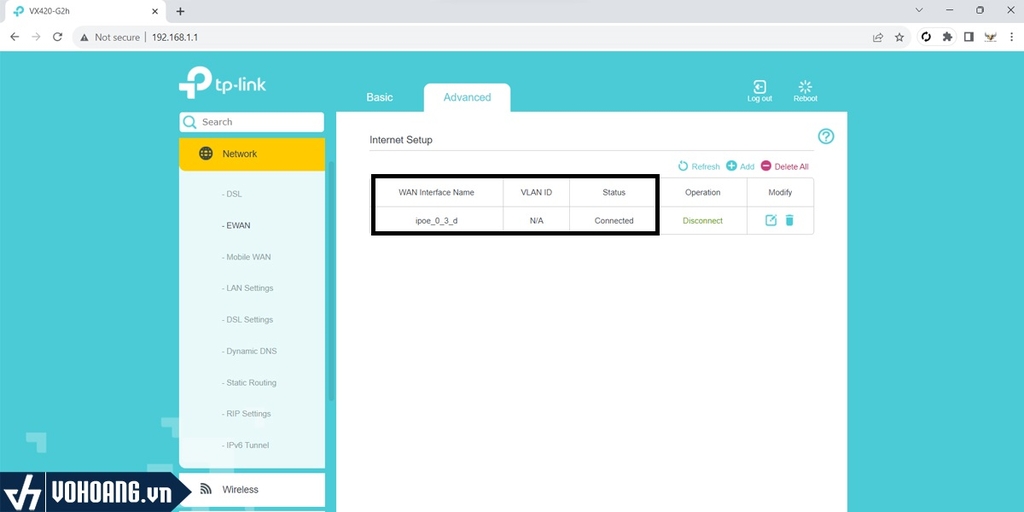1024x512 pixels.
Task: Edit the ipoe_0_3_d connection
Action: click(771, 220)
